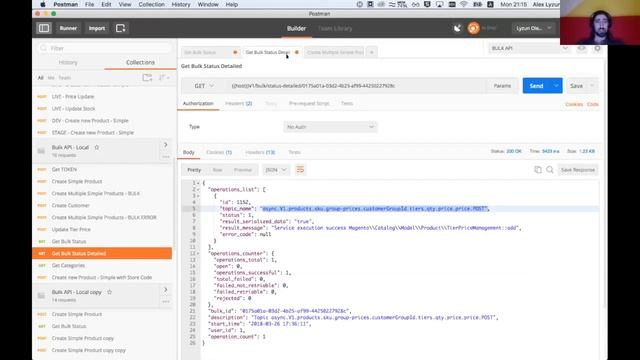Click the Bulk API - Local copy folder icon
The height and width of the screenshot is (360, 640).
(41, 296)
